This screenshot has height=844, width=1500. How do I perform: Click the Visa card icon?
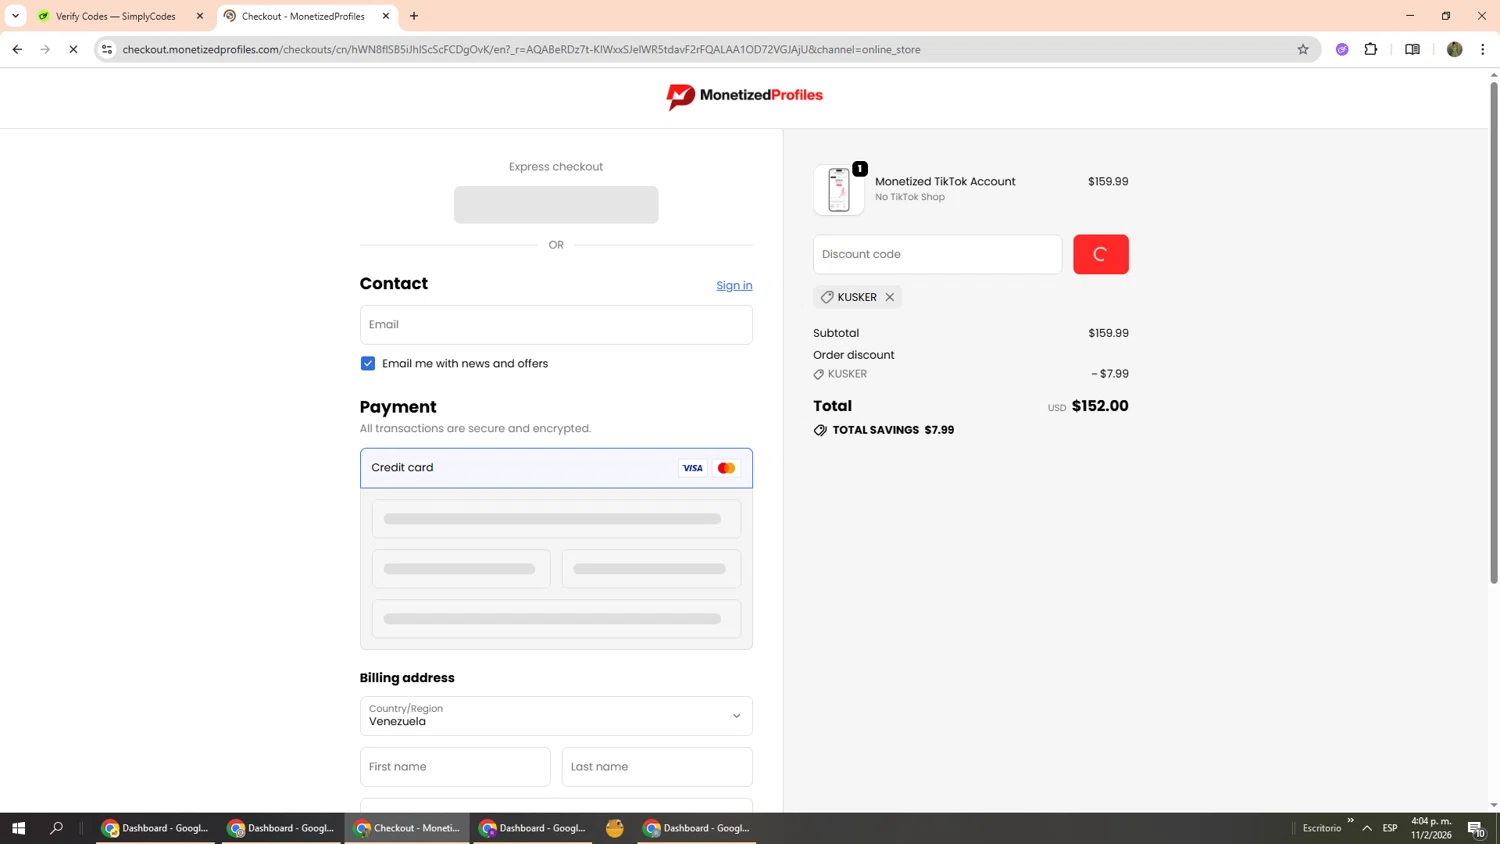692,468
